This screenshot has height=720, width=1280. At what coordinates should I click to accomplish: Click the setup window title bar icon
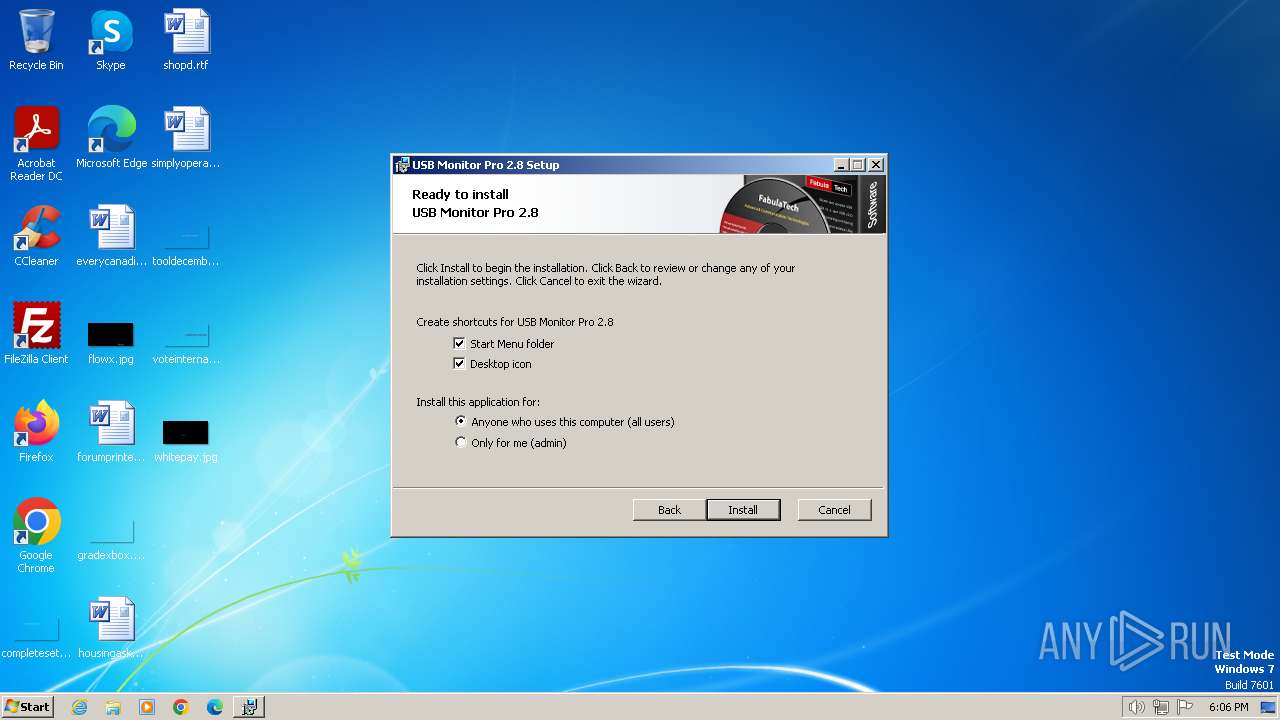pos(402,165)
